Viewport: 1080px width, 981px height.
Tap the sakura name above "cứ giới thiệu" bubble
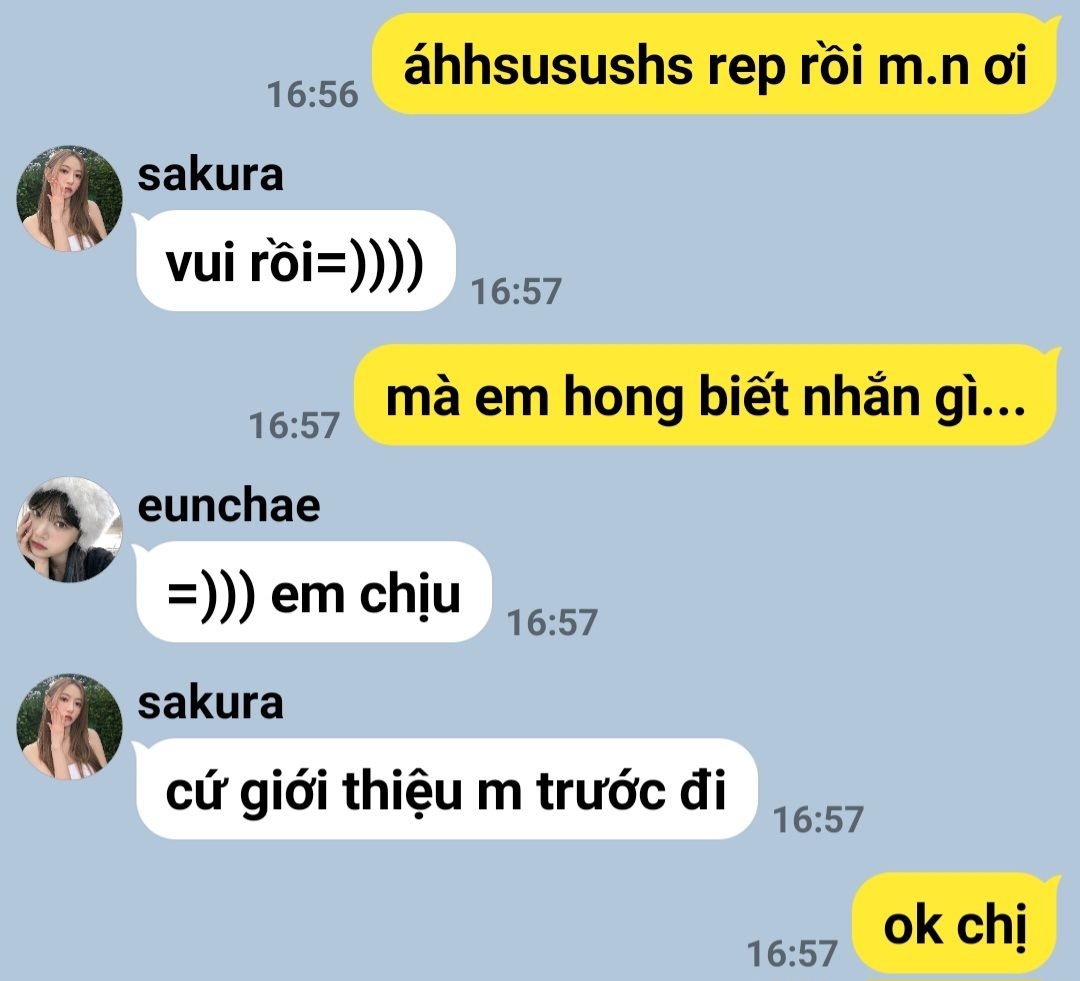tap(210, 703)
